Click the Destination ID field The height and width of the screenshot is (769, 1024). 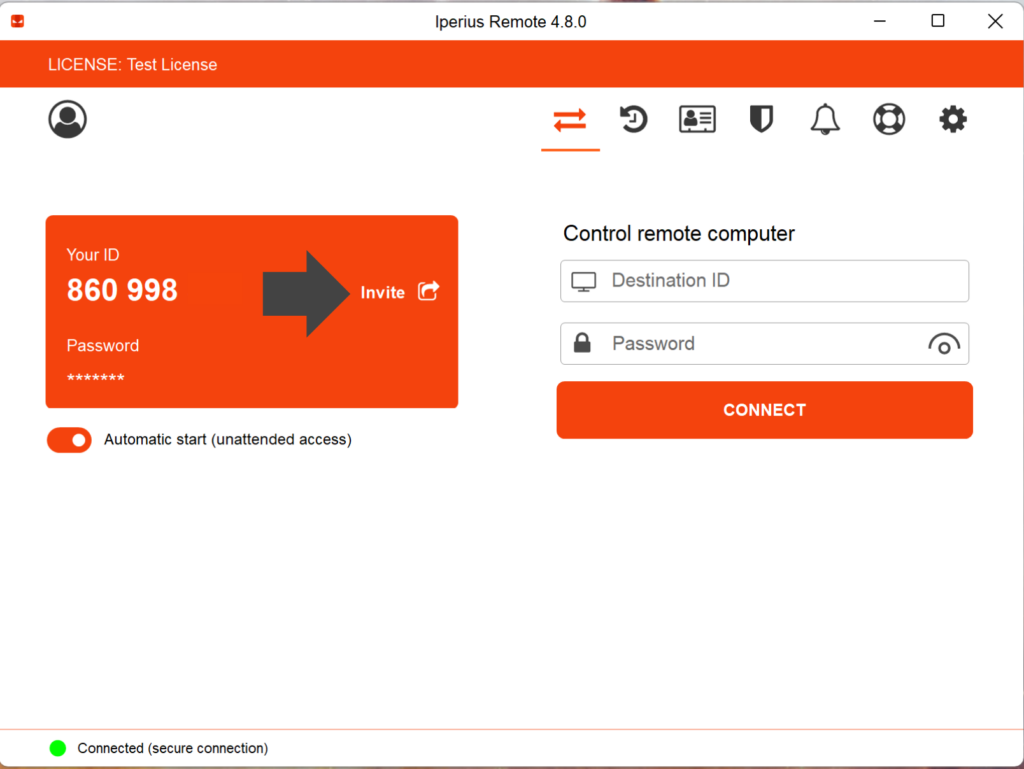coord(764,281)
